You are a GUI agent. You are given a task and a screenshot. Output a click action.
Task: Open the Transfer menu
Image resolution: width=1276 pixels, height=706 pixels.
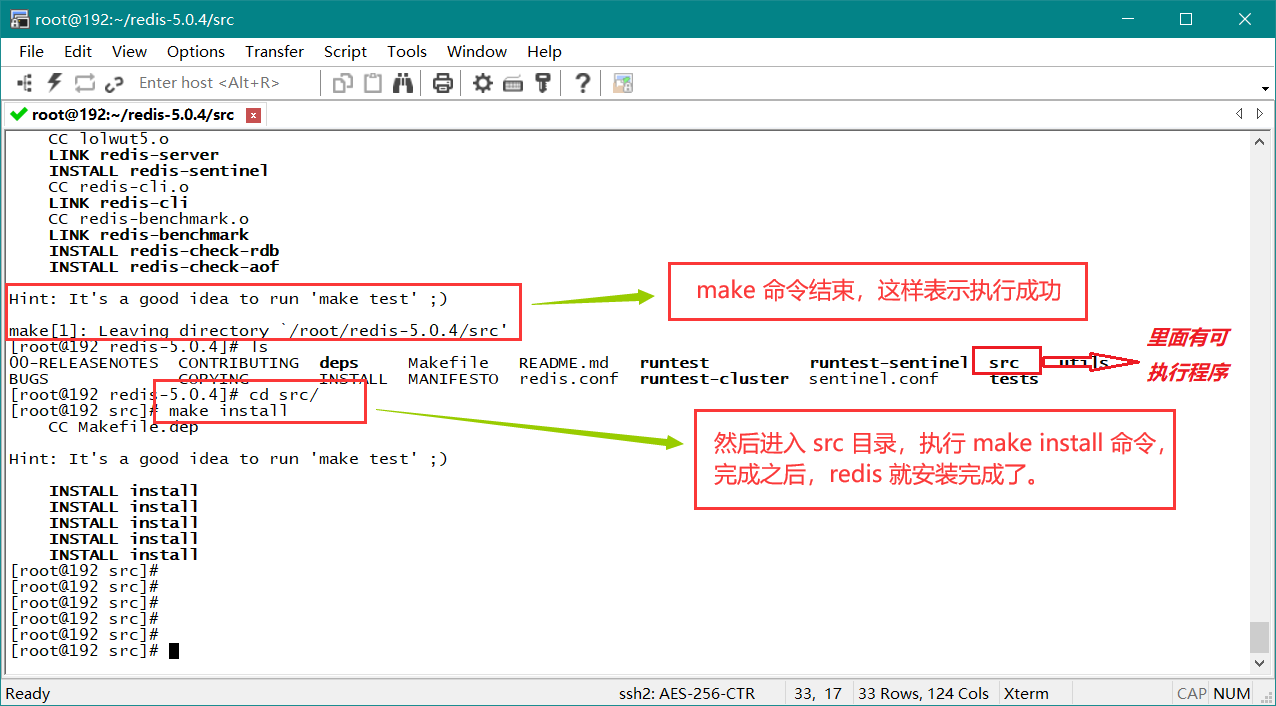(x=274, y=52)
